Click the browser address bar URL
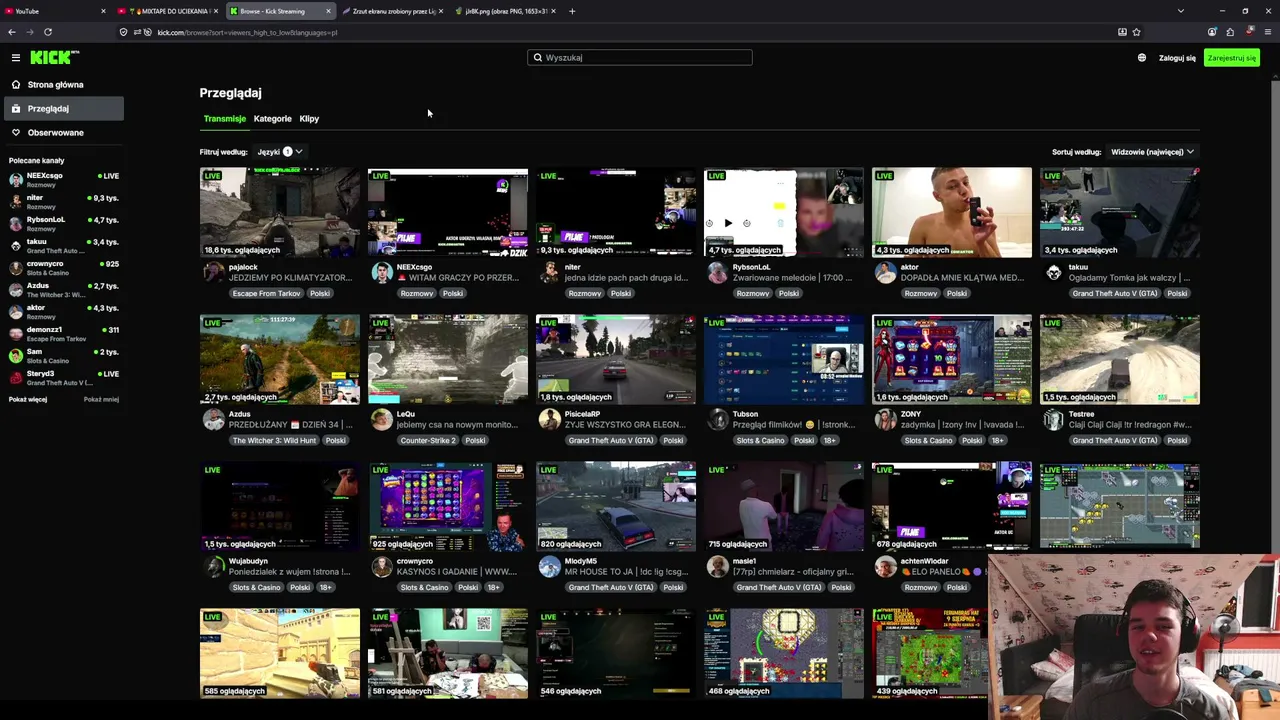 [247, 32]
